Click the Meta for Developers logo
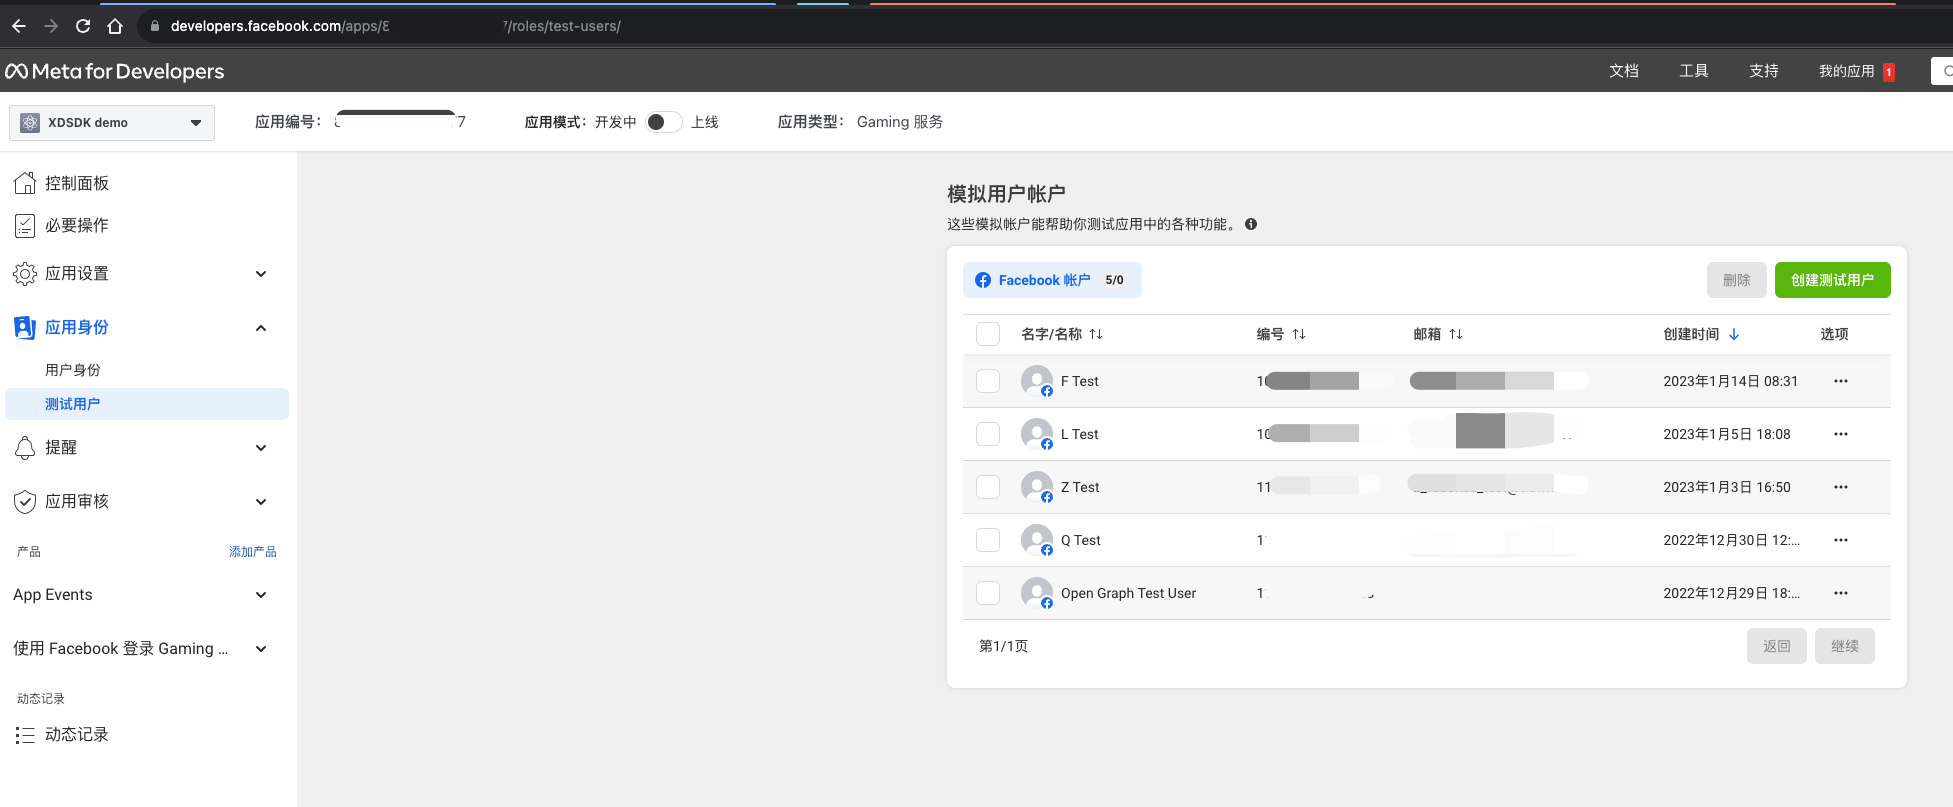Viewport: 1953px width, 807px height. [x=115, y=71]
